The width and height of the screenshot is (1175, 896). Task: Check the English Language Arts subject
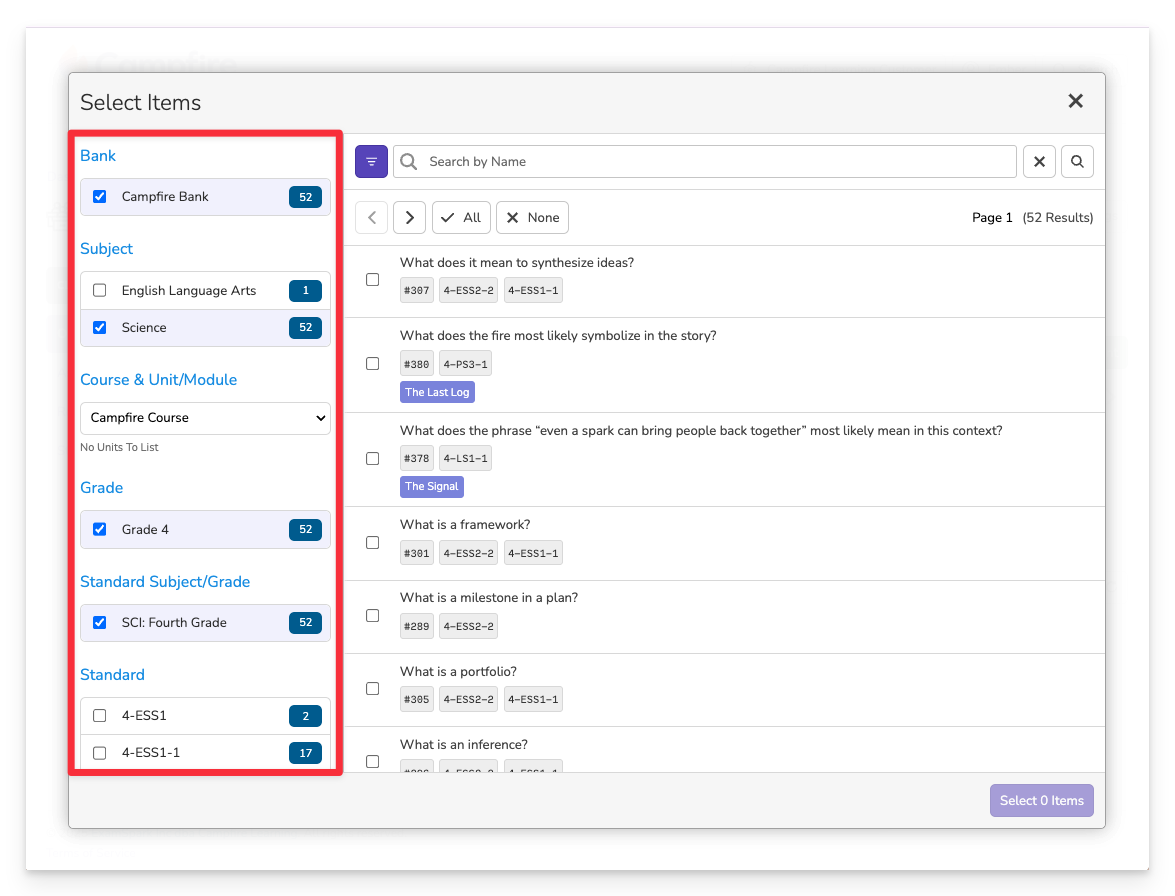(x=100, y=291)
